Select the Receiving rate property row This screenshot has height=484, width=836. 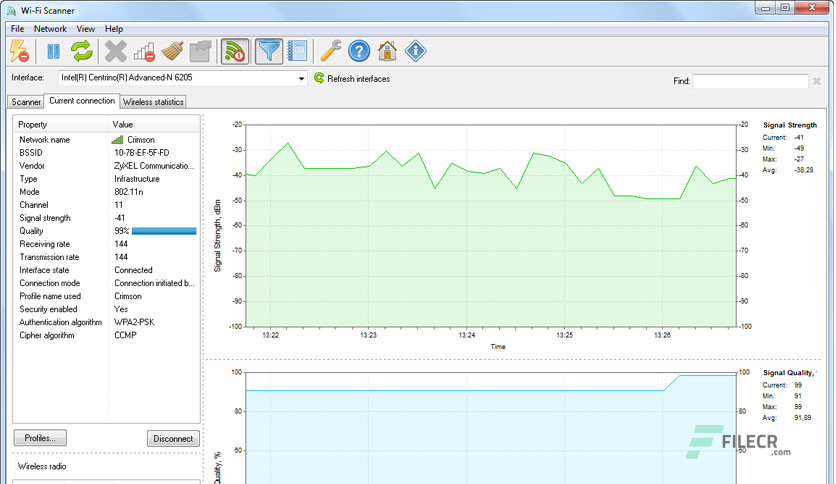pos(107,244)
